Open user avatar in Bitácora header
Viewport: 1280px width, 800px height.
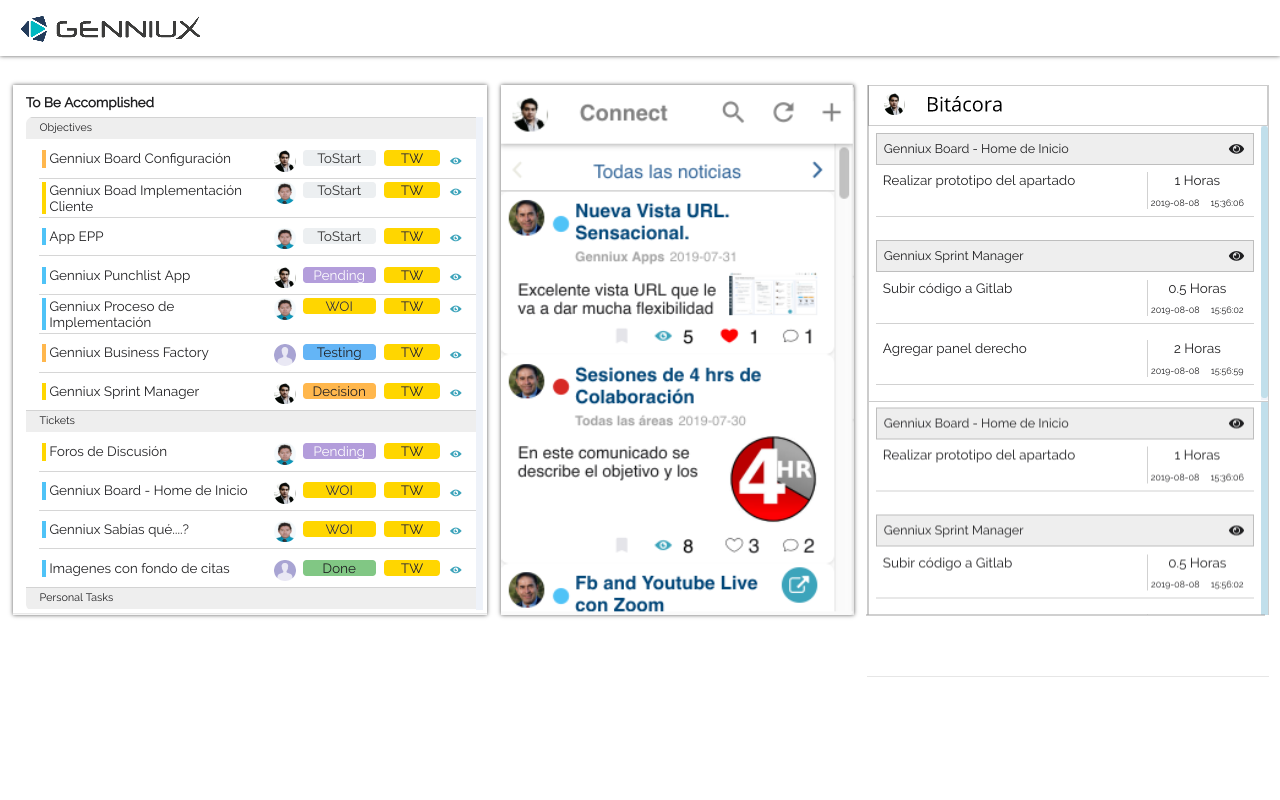(x=894, y=104)
